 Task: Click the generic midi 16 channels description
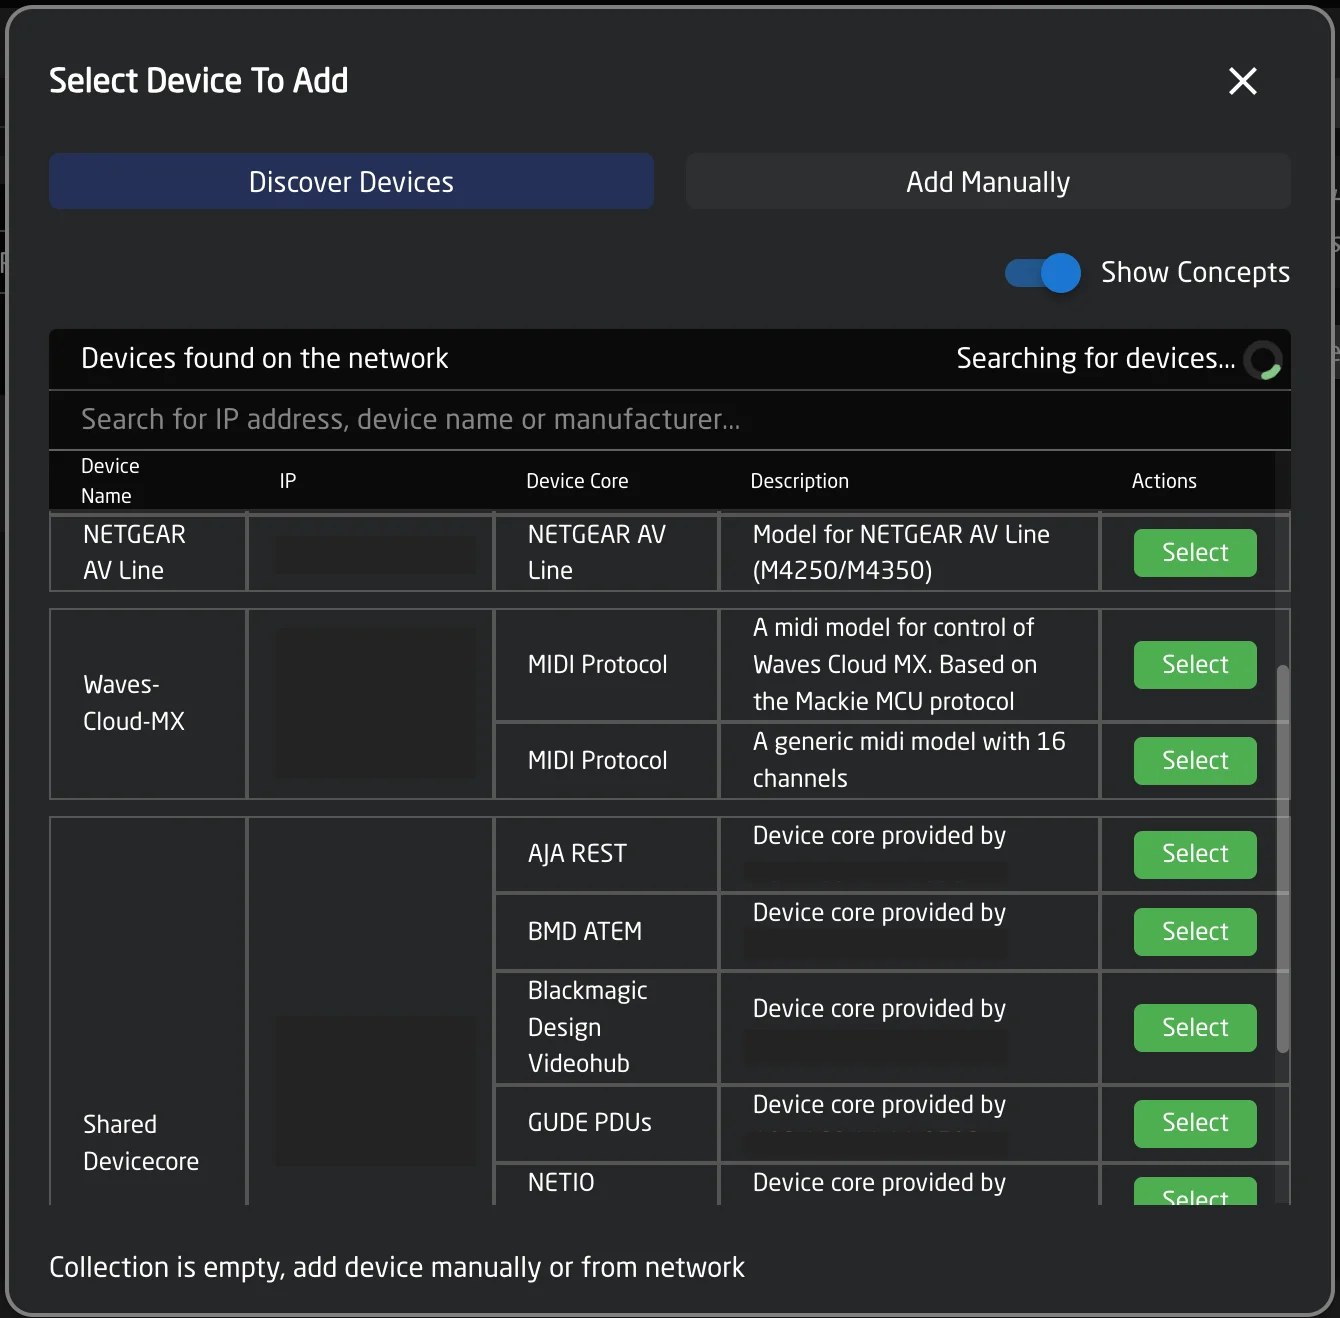(909, 760)
